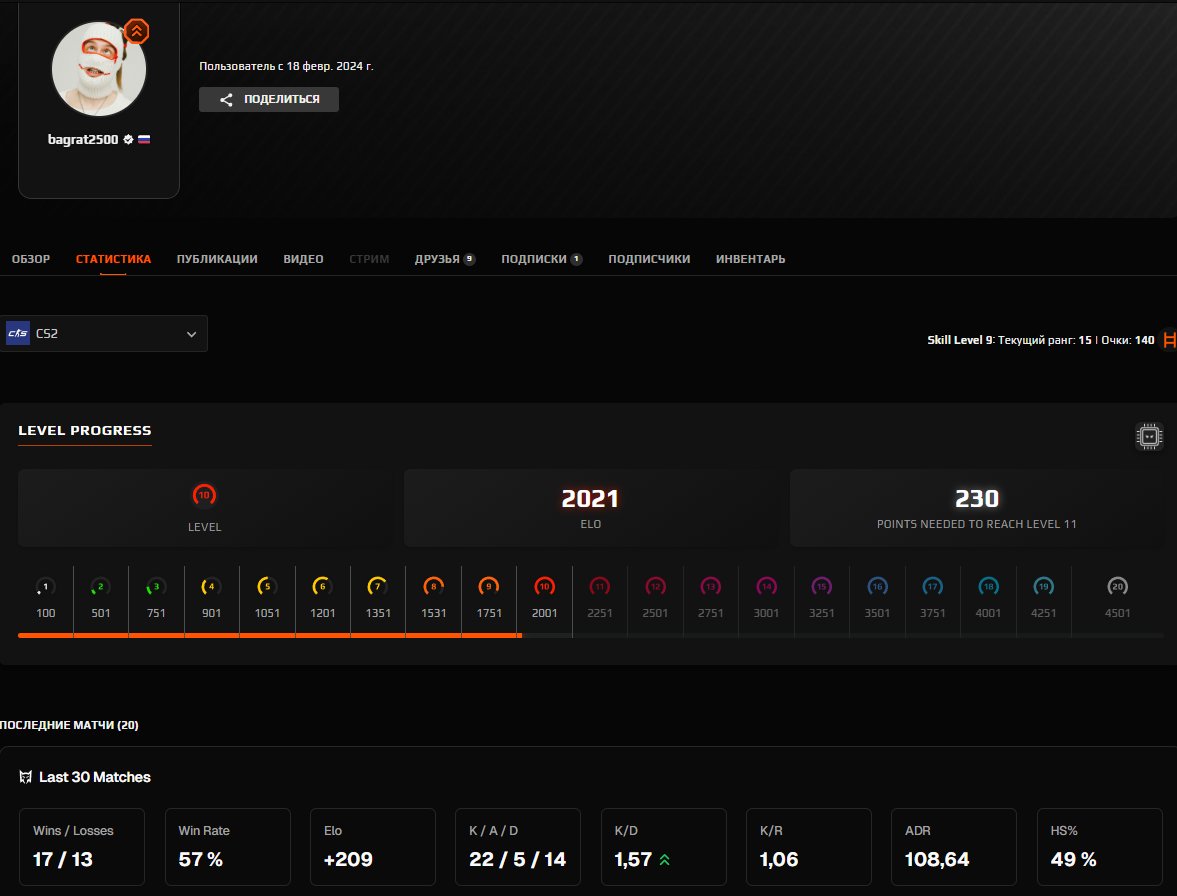
Task: Select the level 10 badge above LEVEL
Action: 204,494
